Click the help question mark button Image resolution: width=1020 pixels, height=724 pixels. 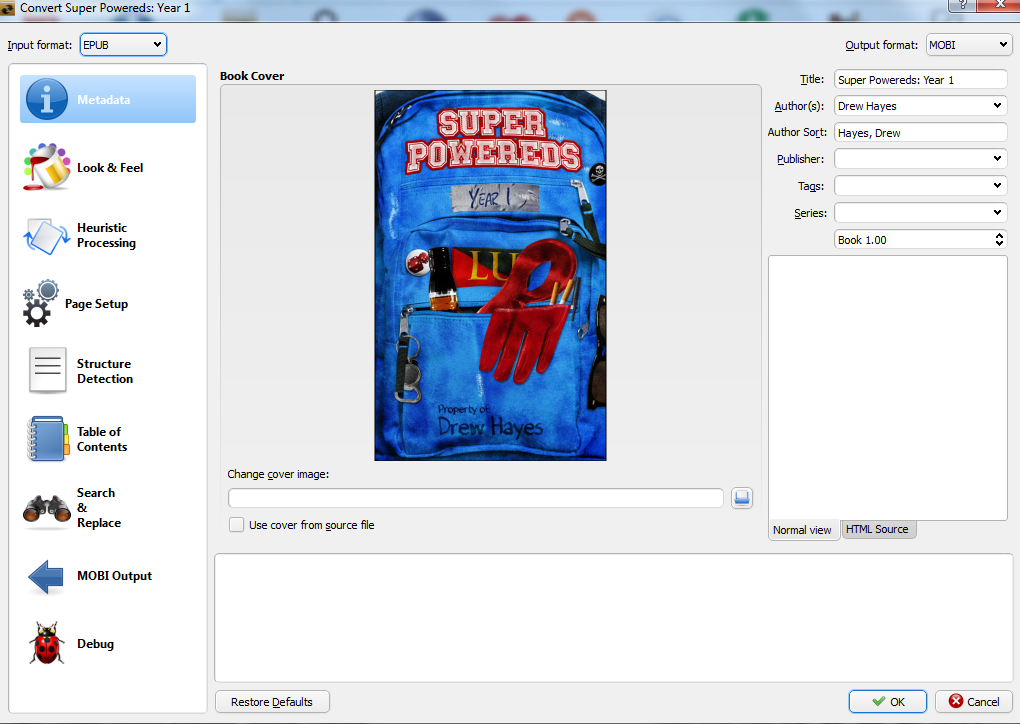[962, 6]
